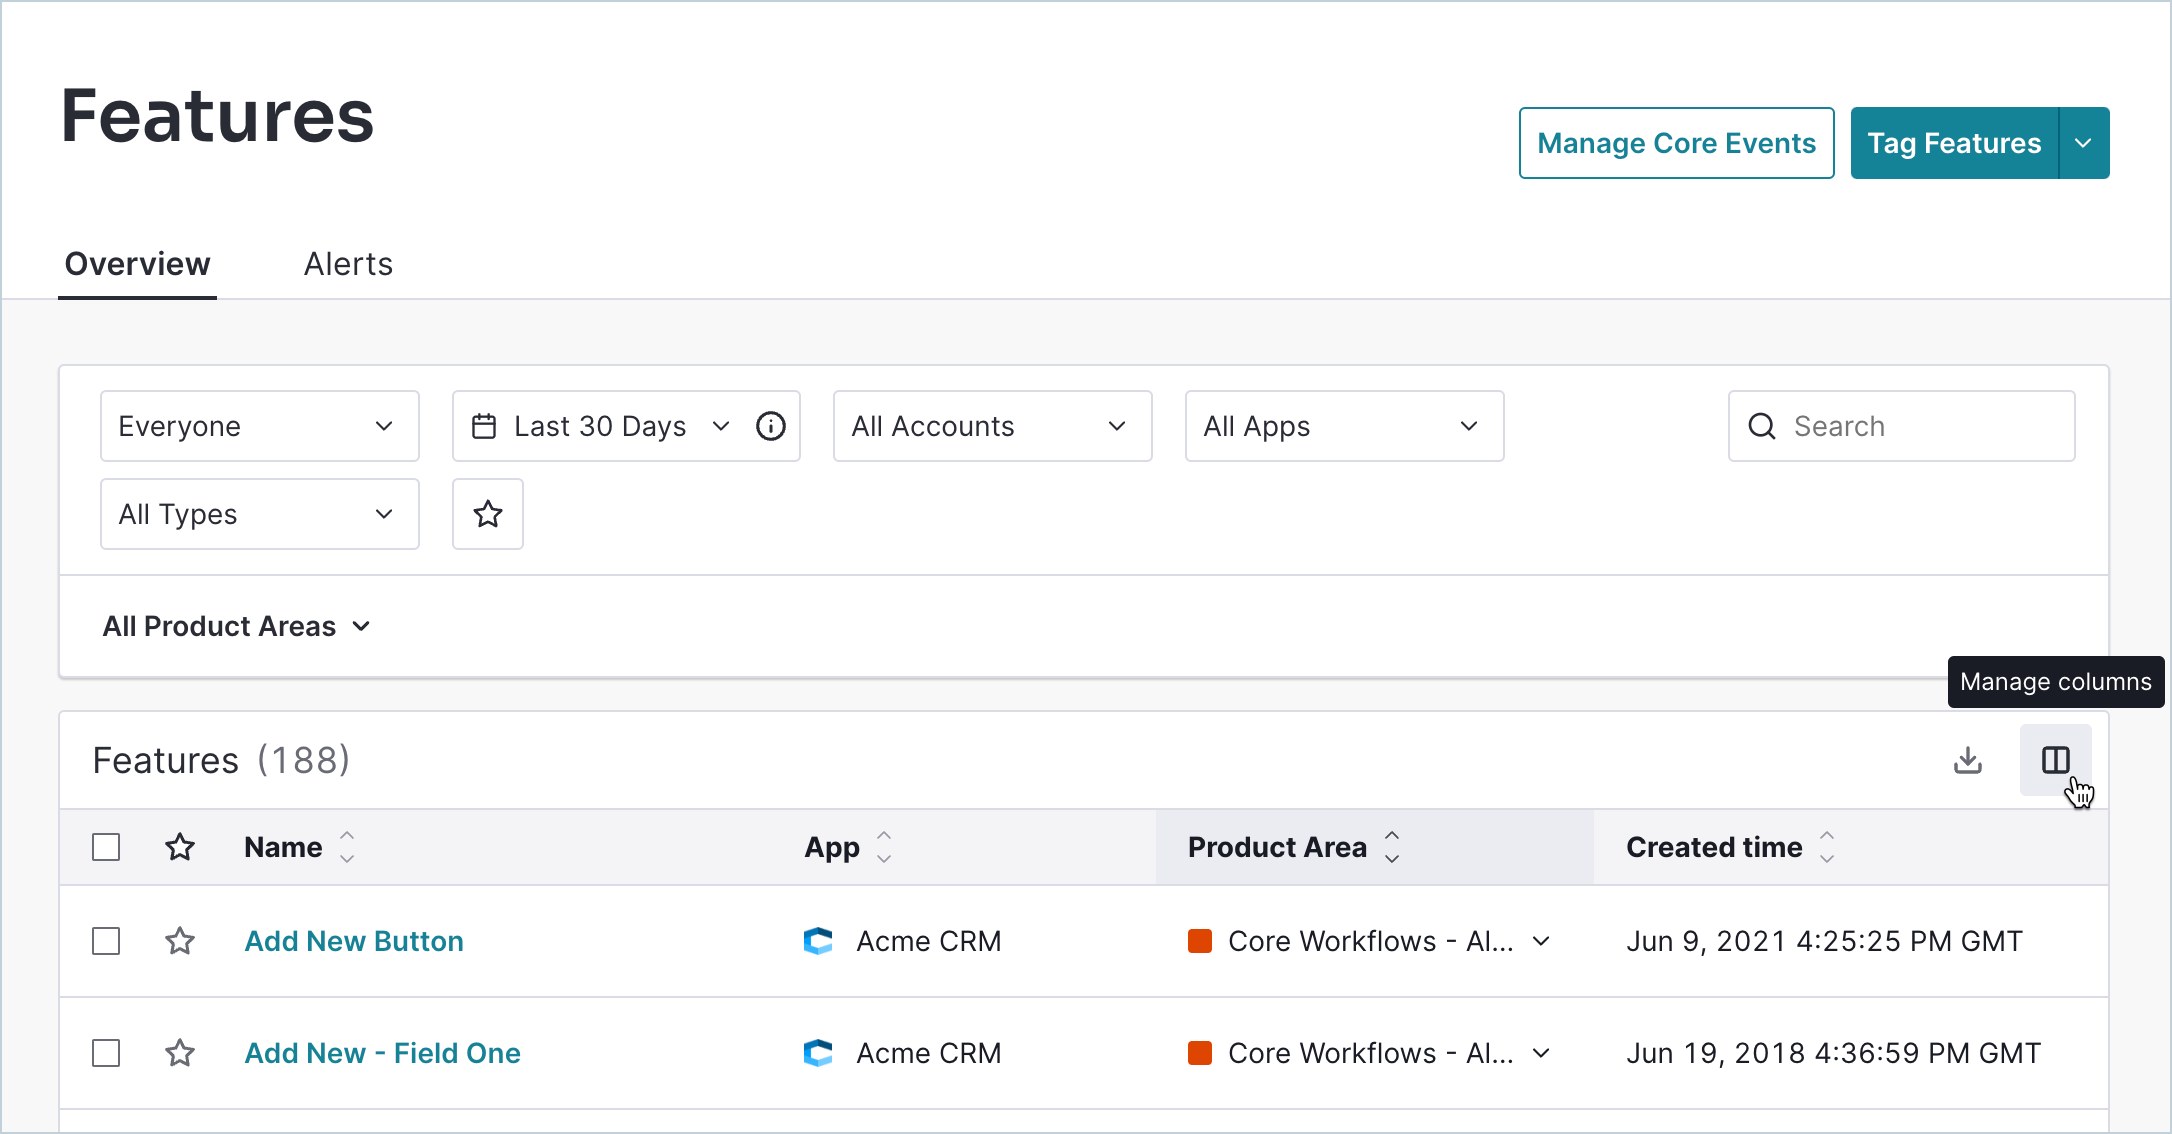Sort table by Created time column
Viewport: 2172px width, 1134px height.
1828,846
